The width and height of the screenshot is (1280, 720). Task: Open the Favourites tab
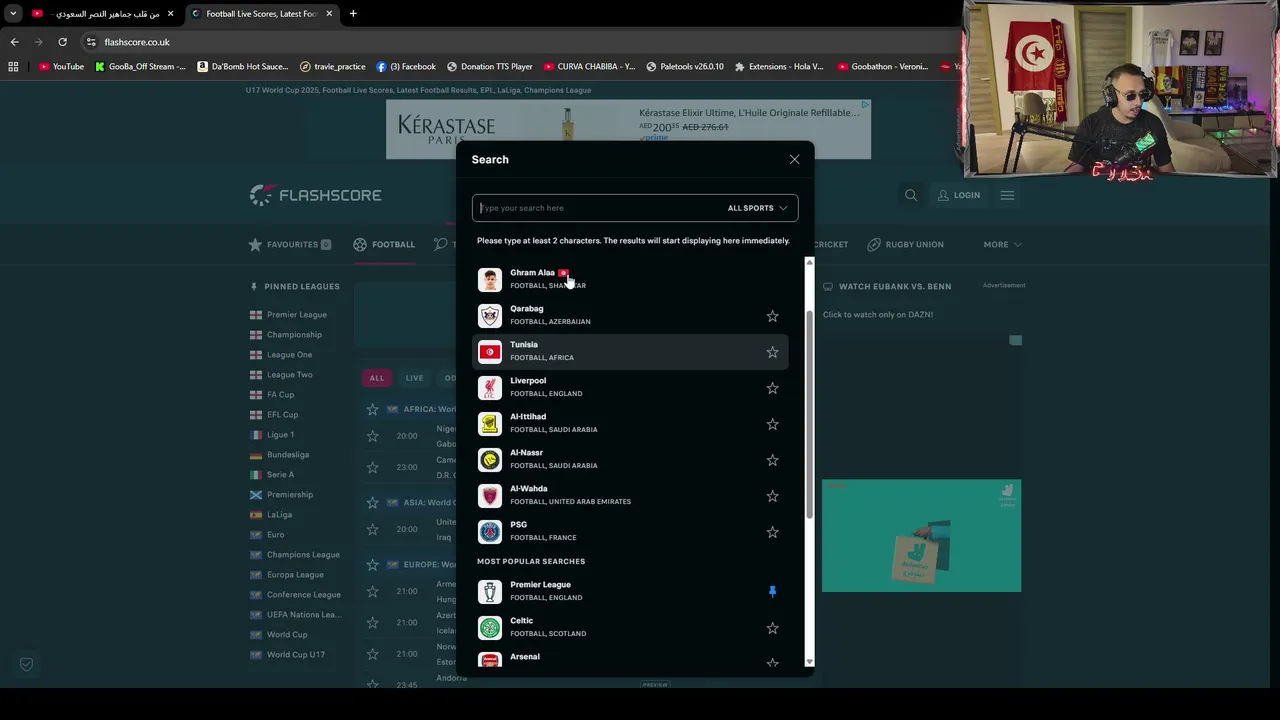(x=290, y=244)
